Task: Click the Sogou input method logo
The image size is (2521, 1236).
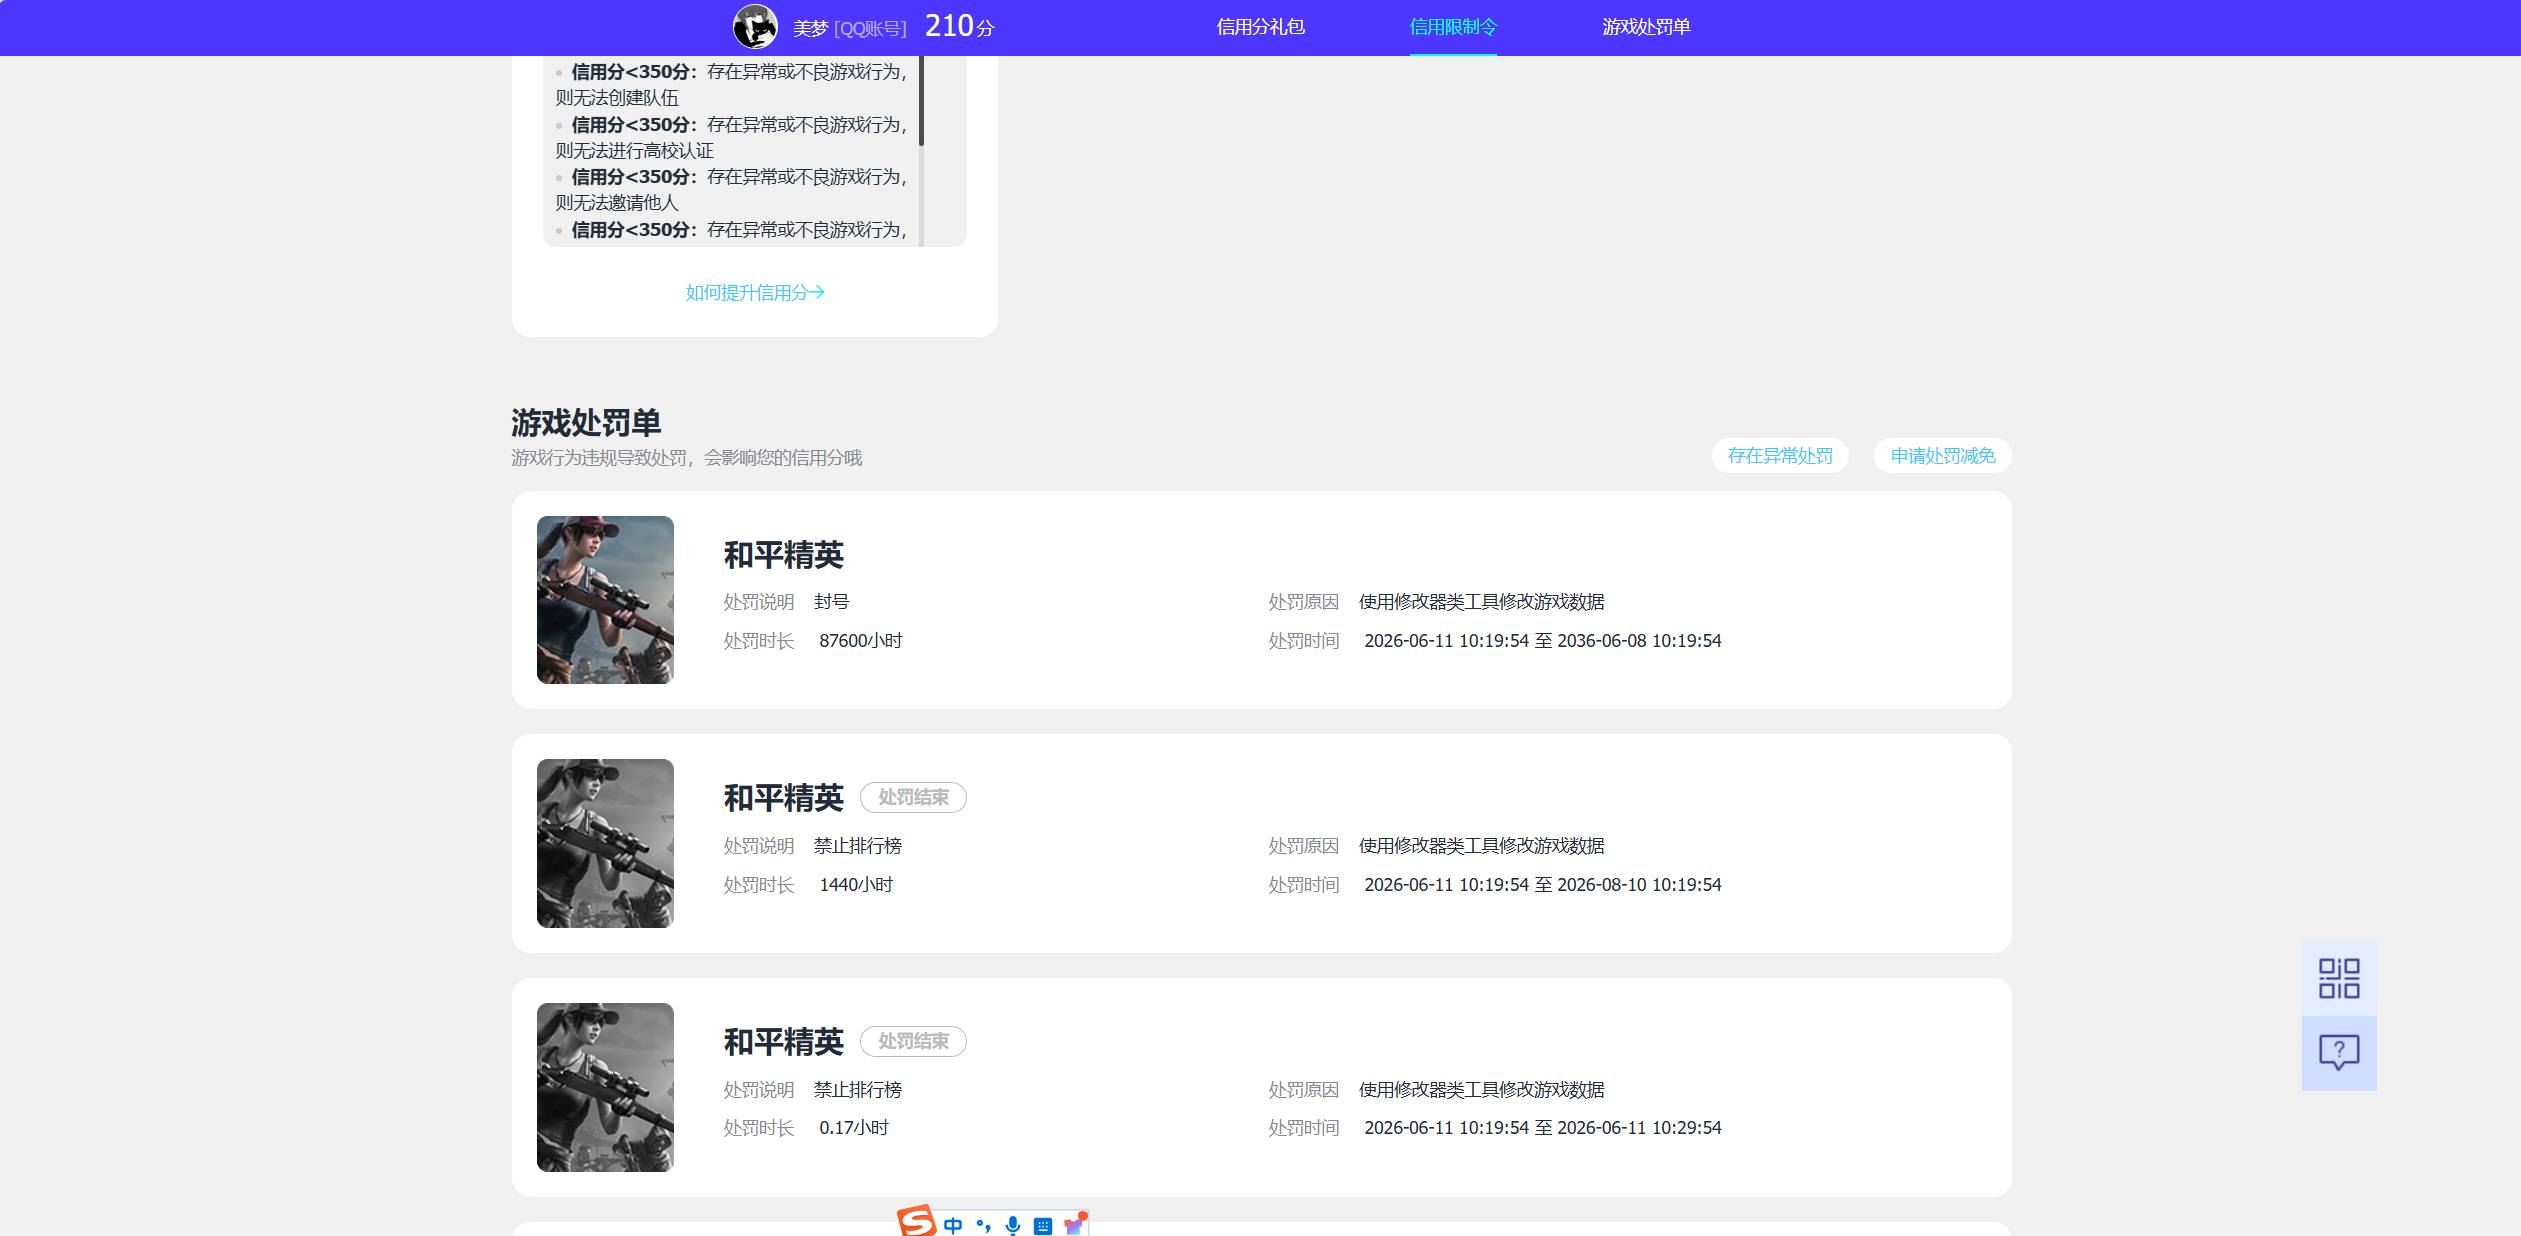Action: [916, 1222]
